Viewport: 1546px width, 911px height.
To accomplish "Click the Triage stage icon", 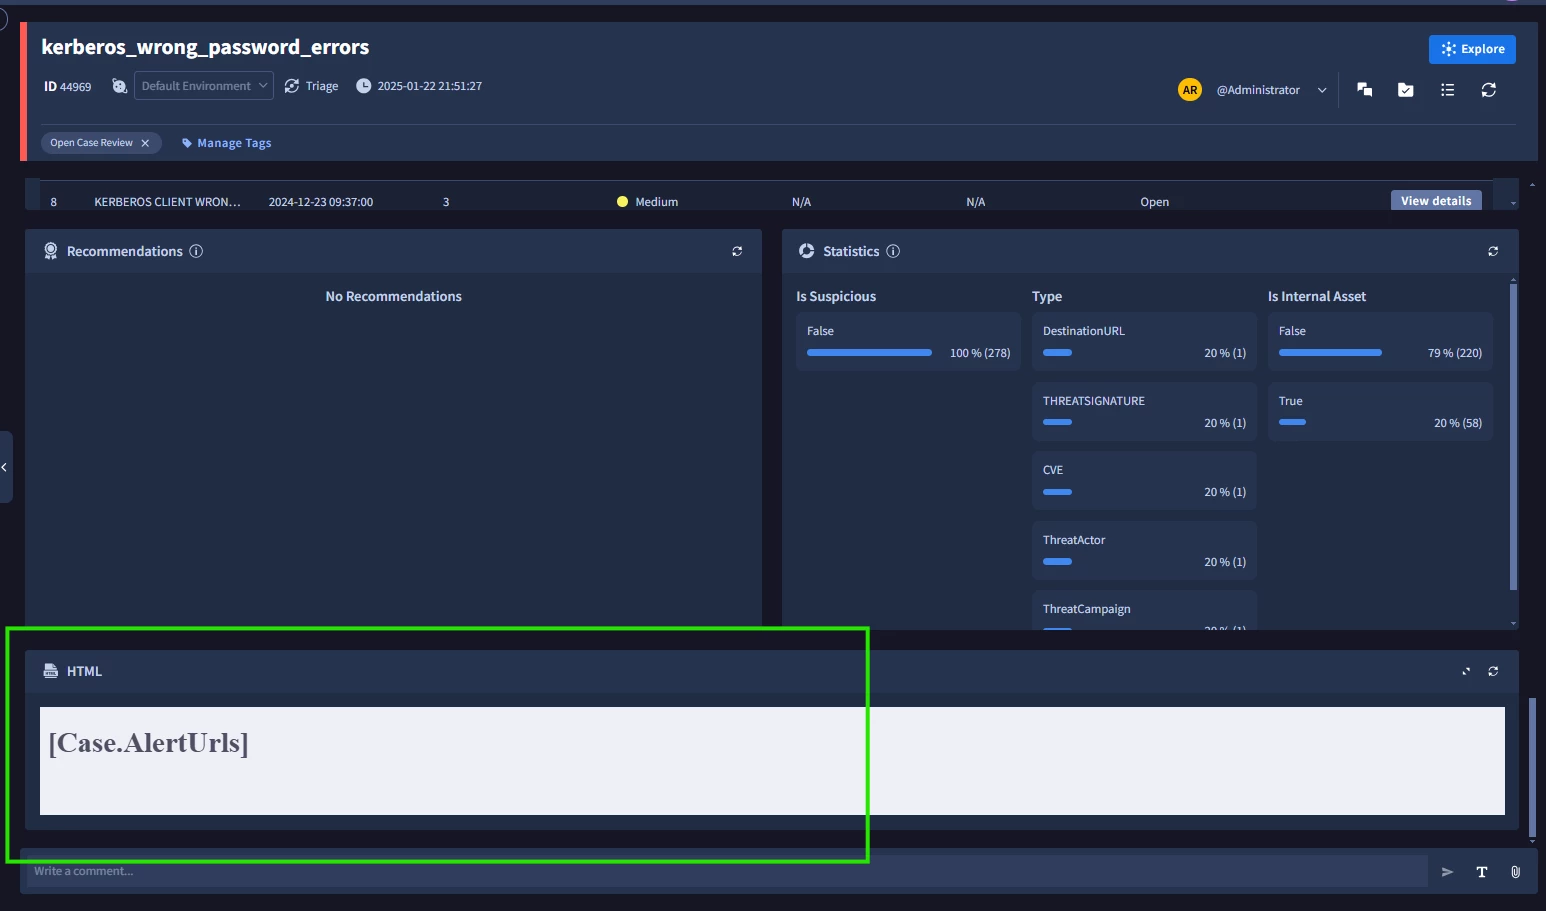I will point(292,86).
